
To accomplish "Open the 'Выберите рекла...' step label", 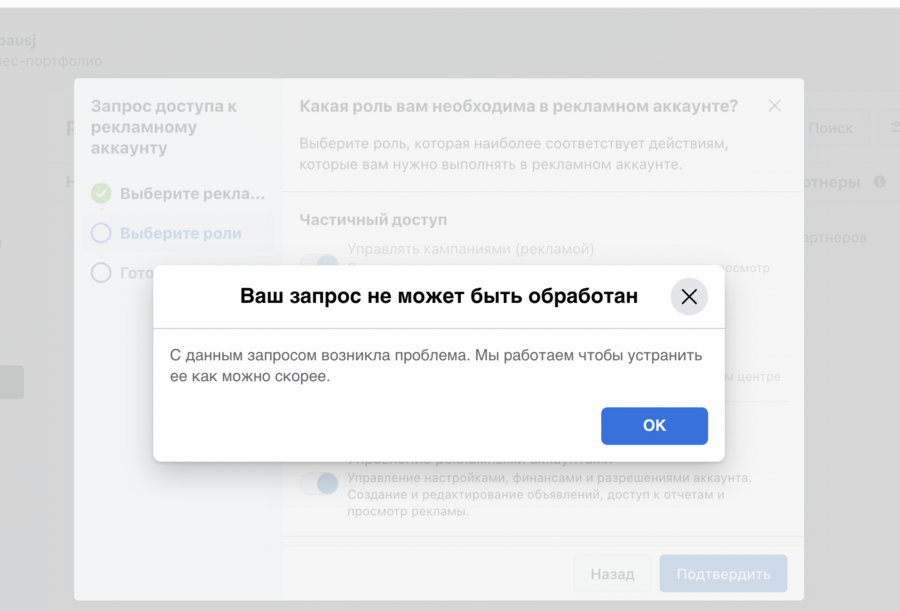I will click(x=193, y=193).
